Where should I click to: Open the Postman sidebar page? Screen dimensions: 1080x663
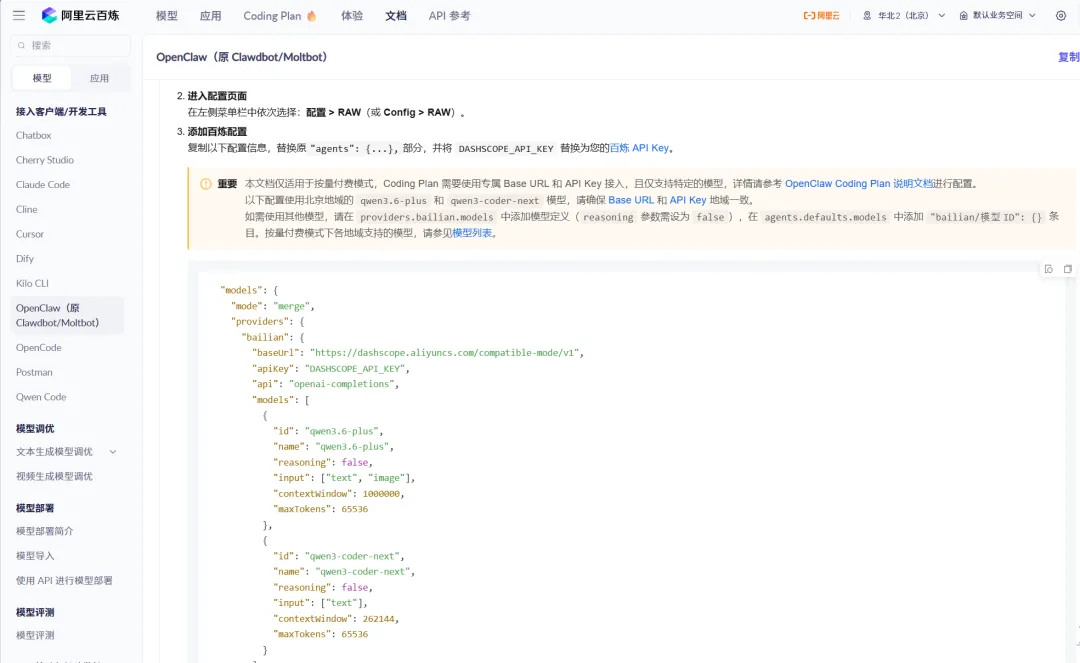(34, 372)
